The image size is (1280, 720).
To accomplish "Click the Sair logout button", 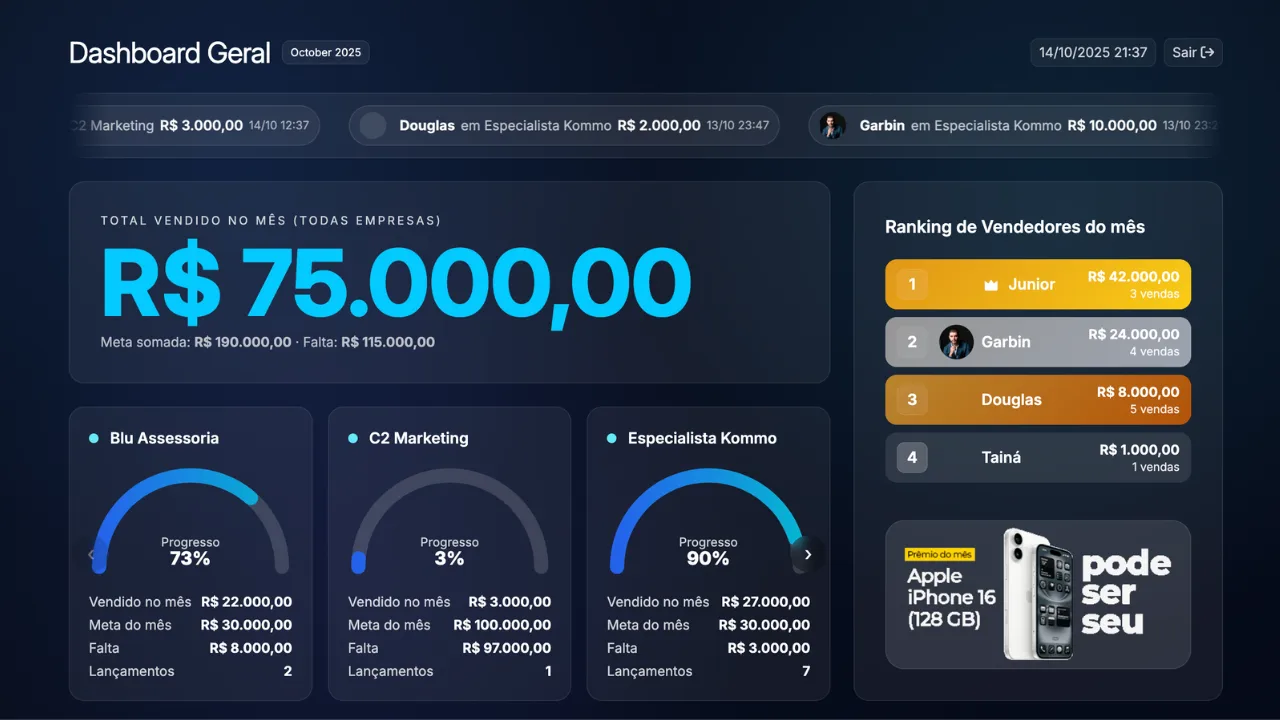I will 1192,53.
